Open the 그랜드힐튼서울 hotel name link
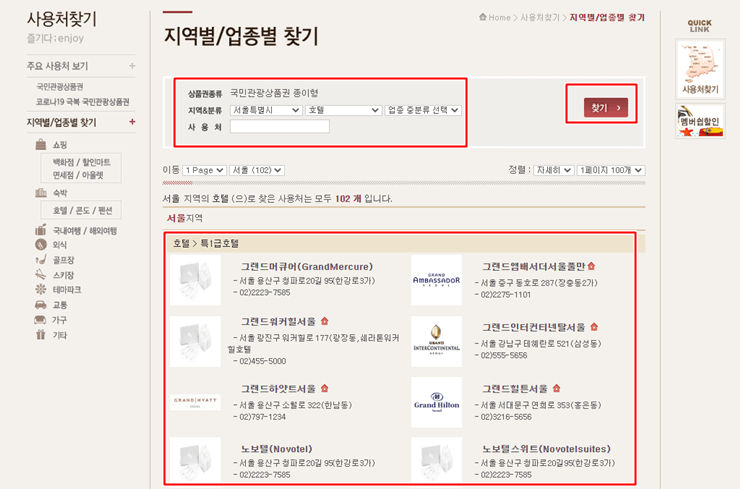Screen dimensions: 740x489 pyautogui.click(x=515, y=388)
